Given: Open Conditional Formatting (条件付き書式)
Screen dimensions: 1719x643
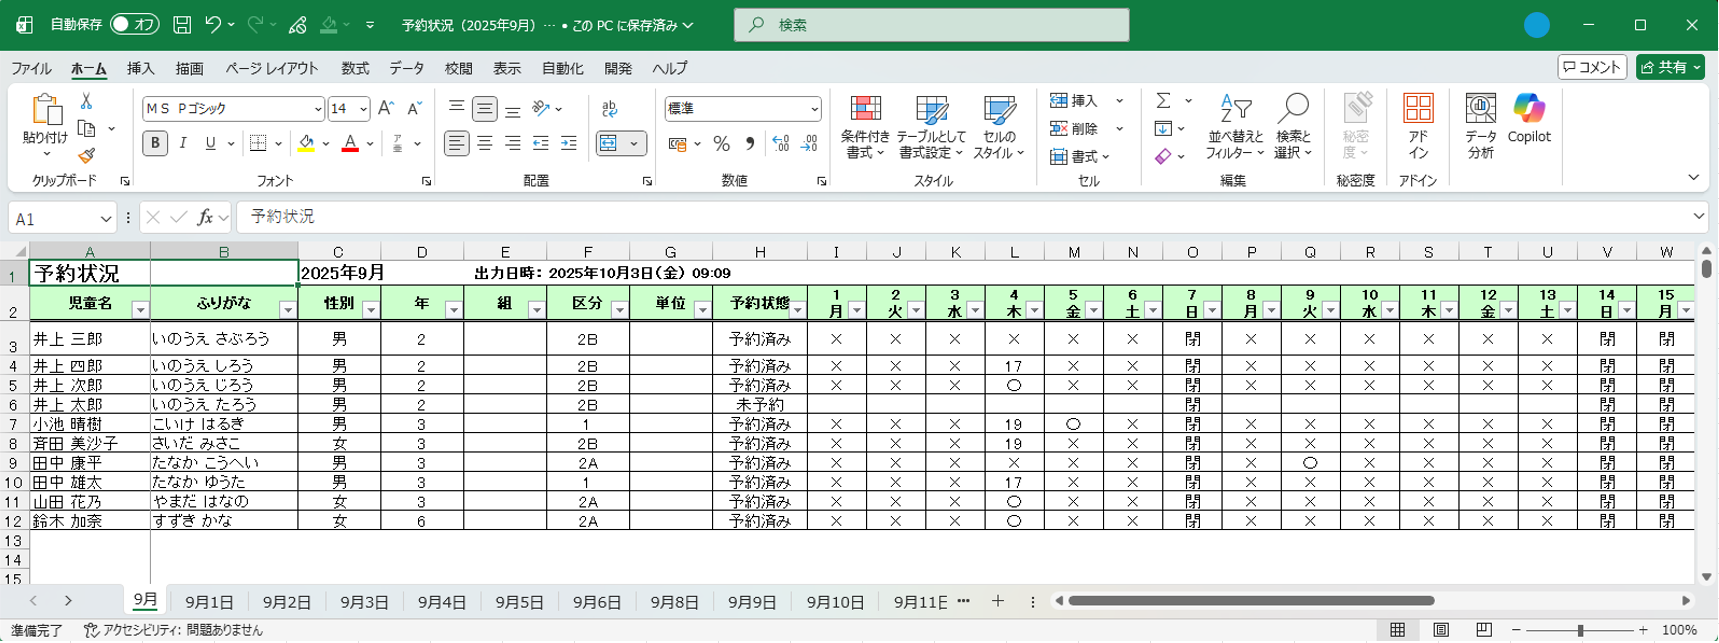Looking at the screenshot, I should coord(865,127).
